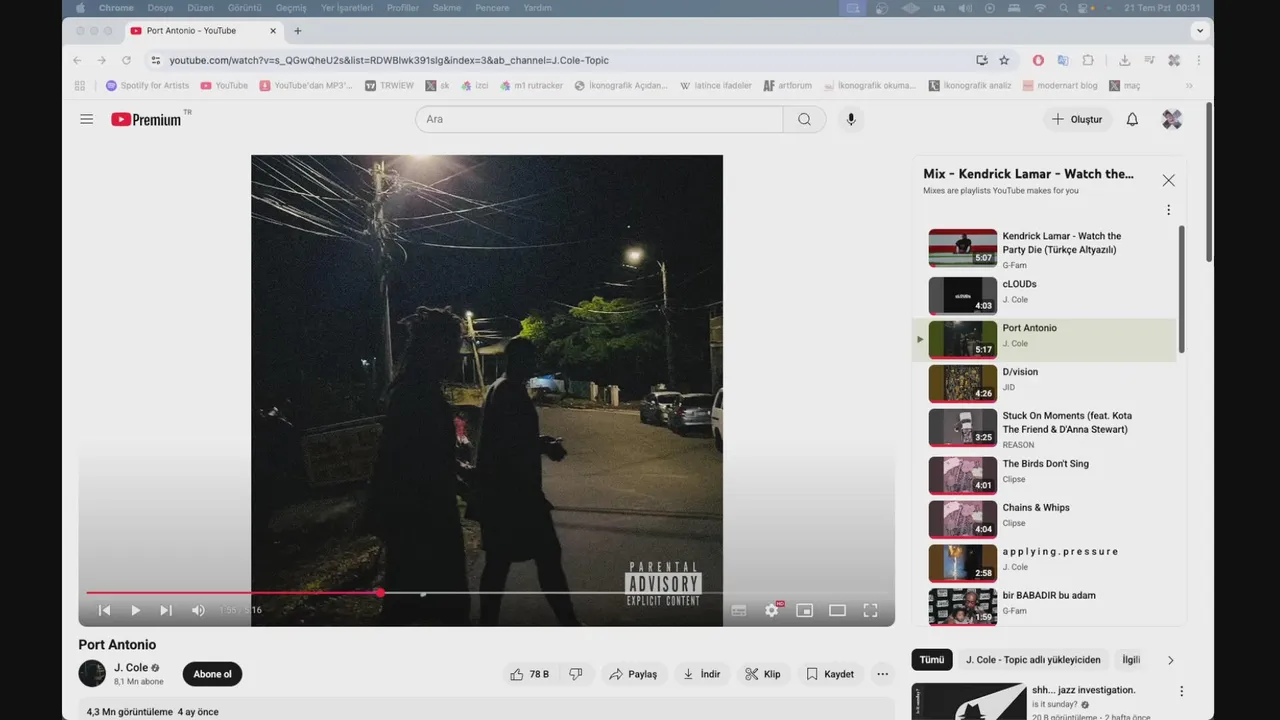This screenshot has height=720, width=1280.
Task: Download the video with İndir
Action: click(x=702, y=674)
